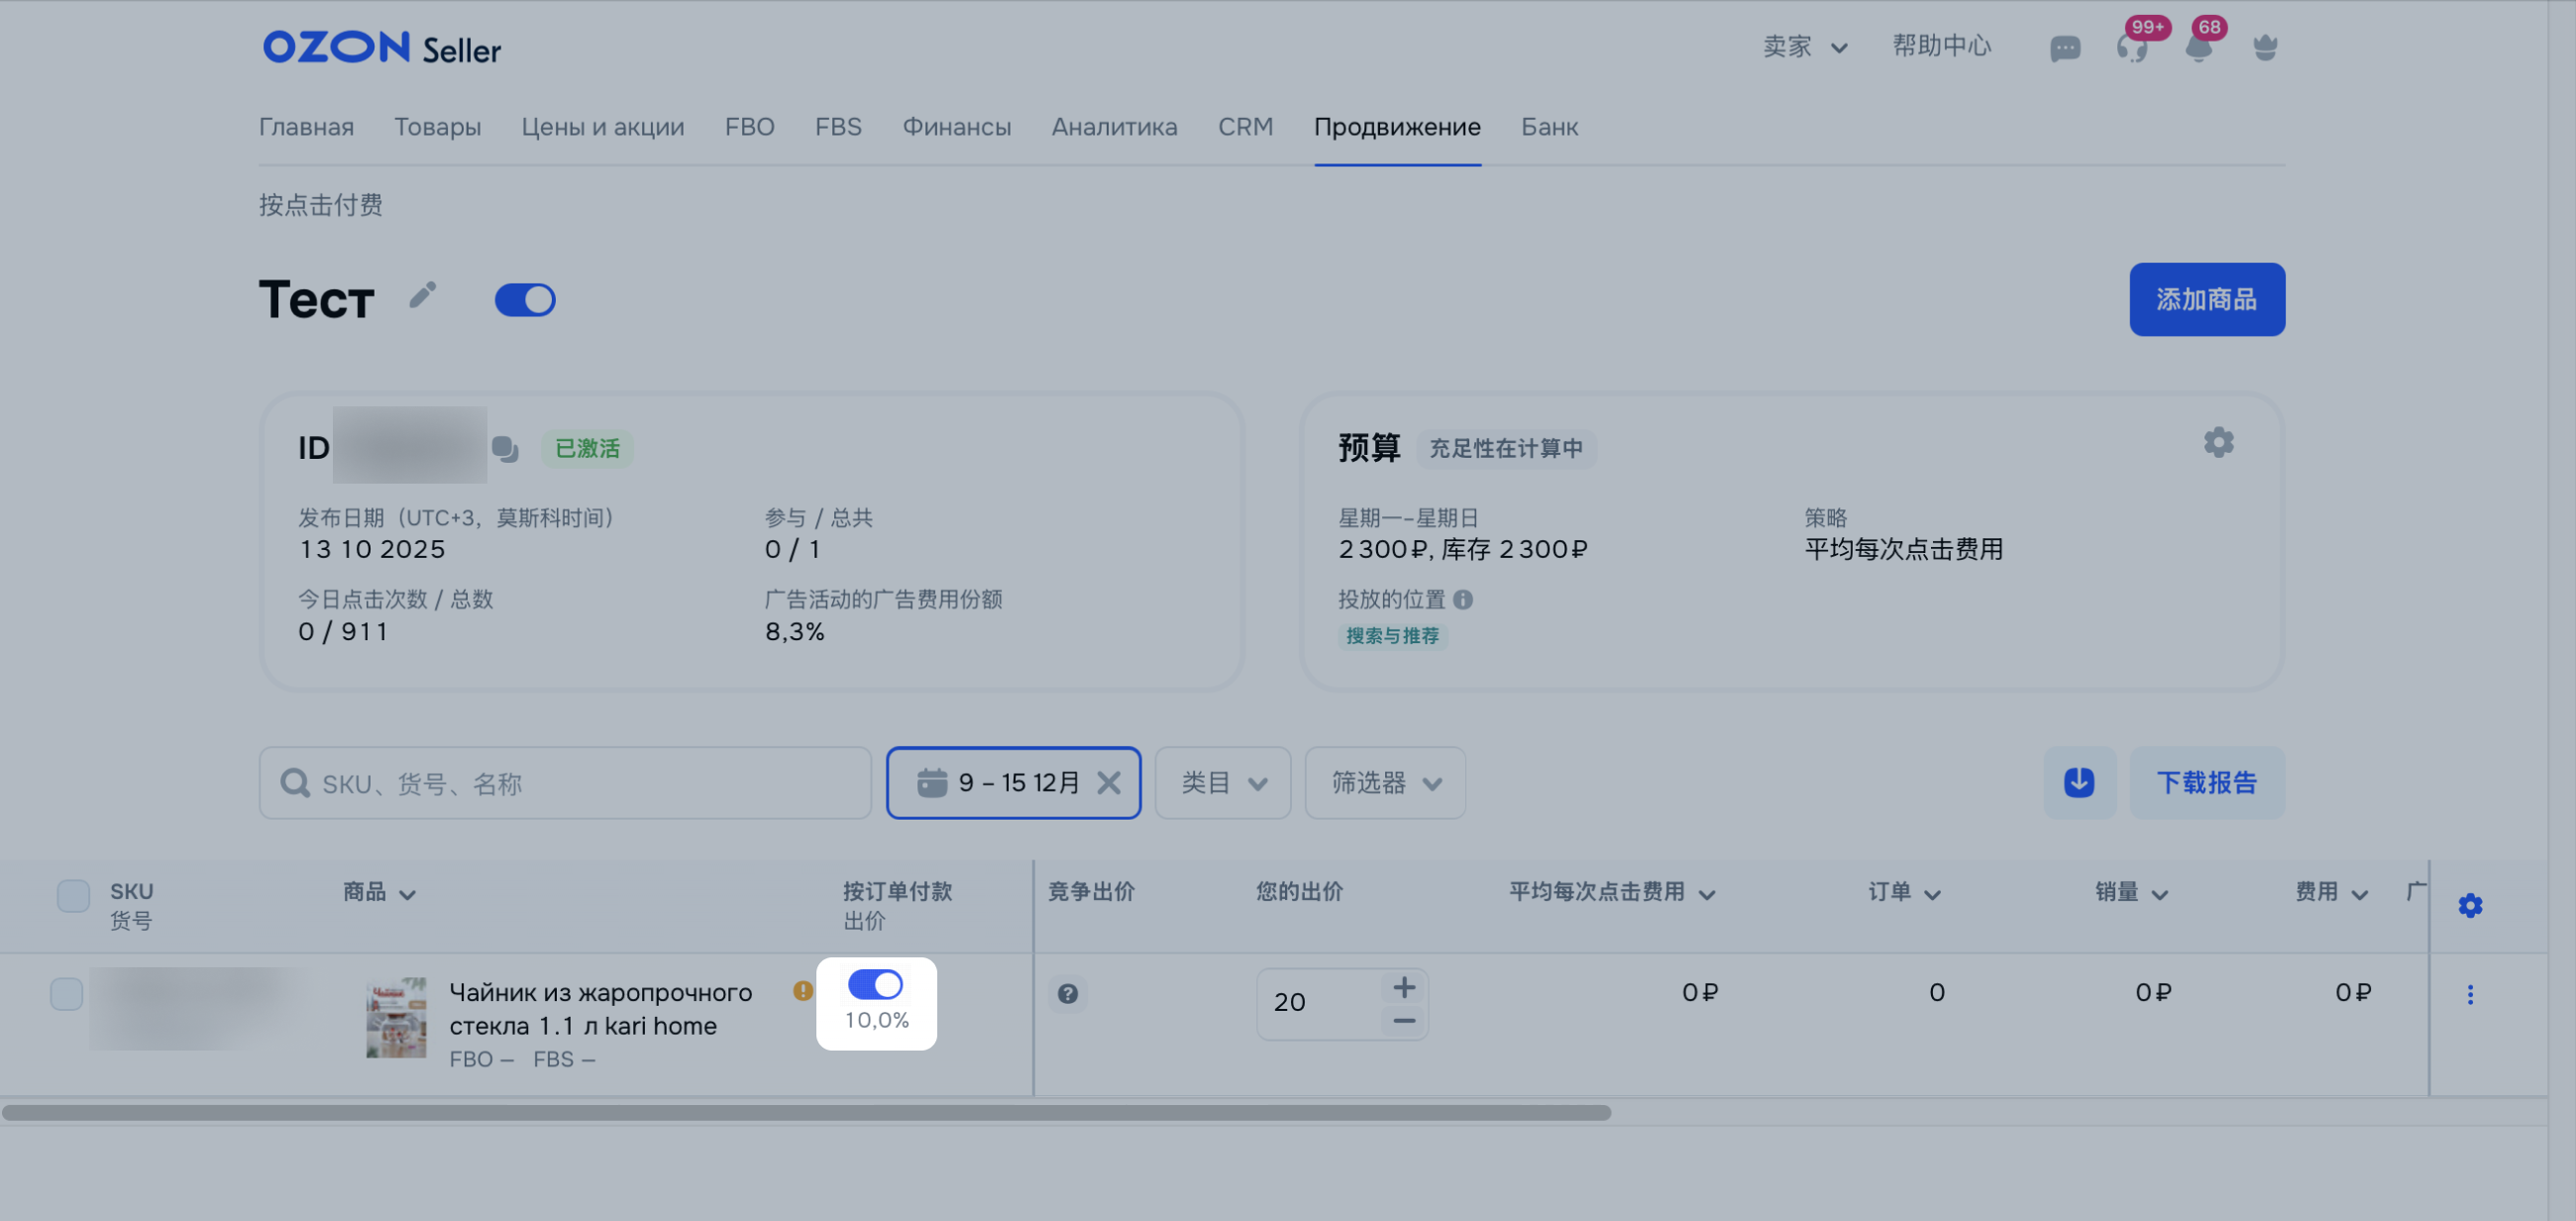Toggle pay-per-order switch for the kettle
Image resolution: width=2576 pixels, height=1221 pixels.
point(875,985)
